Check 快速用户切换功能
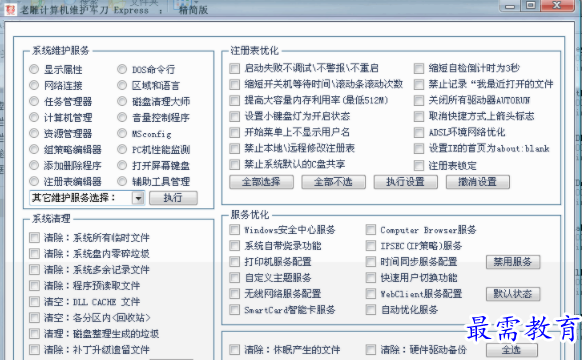588x360 pixels. (371, 278)
